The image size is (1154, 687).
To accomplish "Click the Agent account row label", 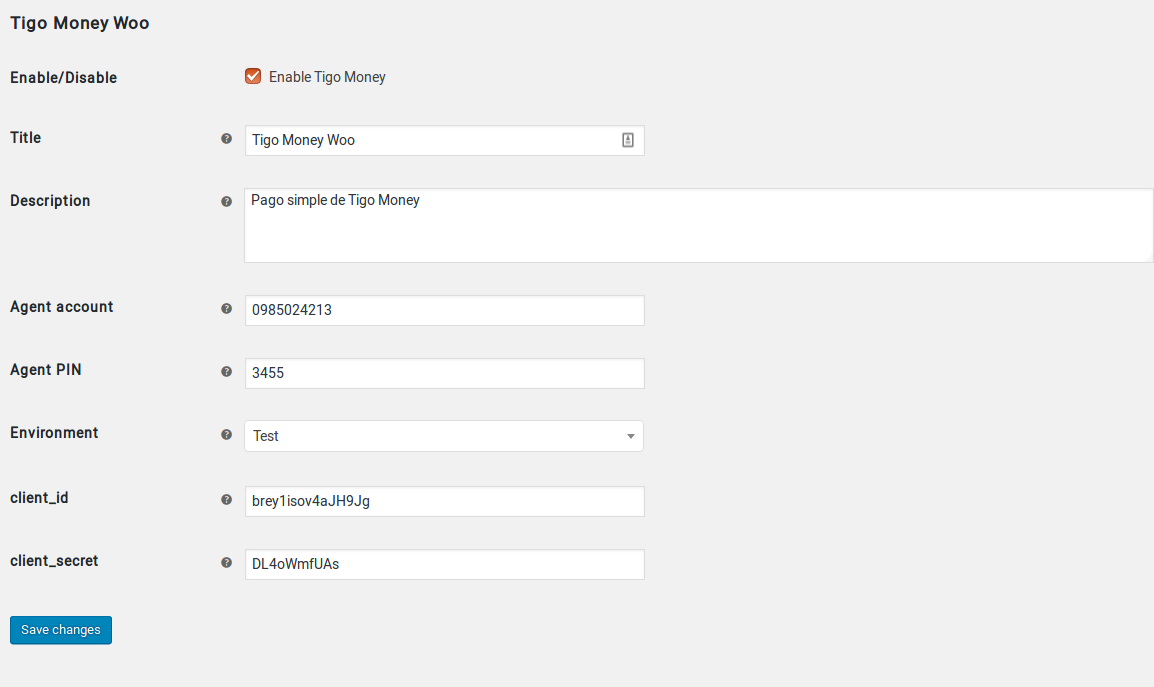I will [x=62, y=307].
